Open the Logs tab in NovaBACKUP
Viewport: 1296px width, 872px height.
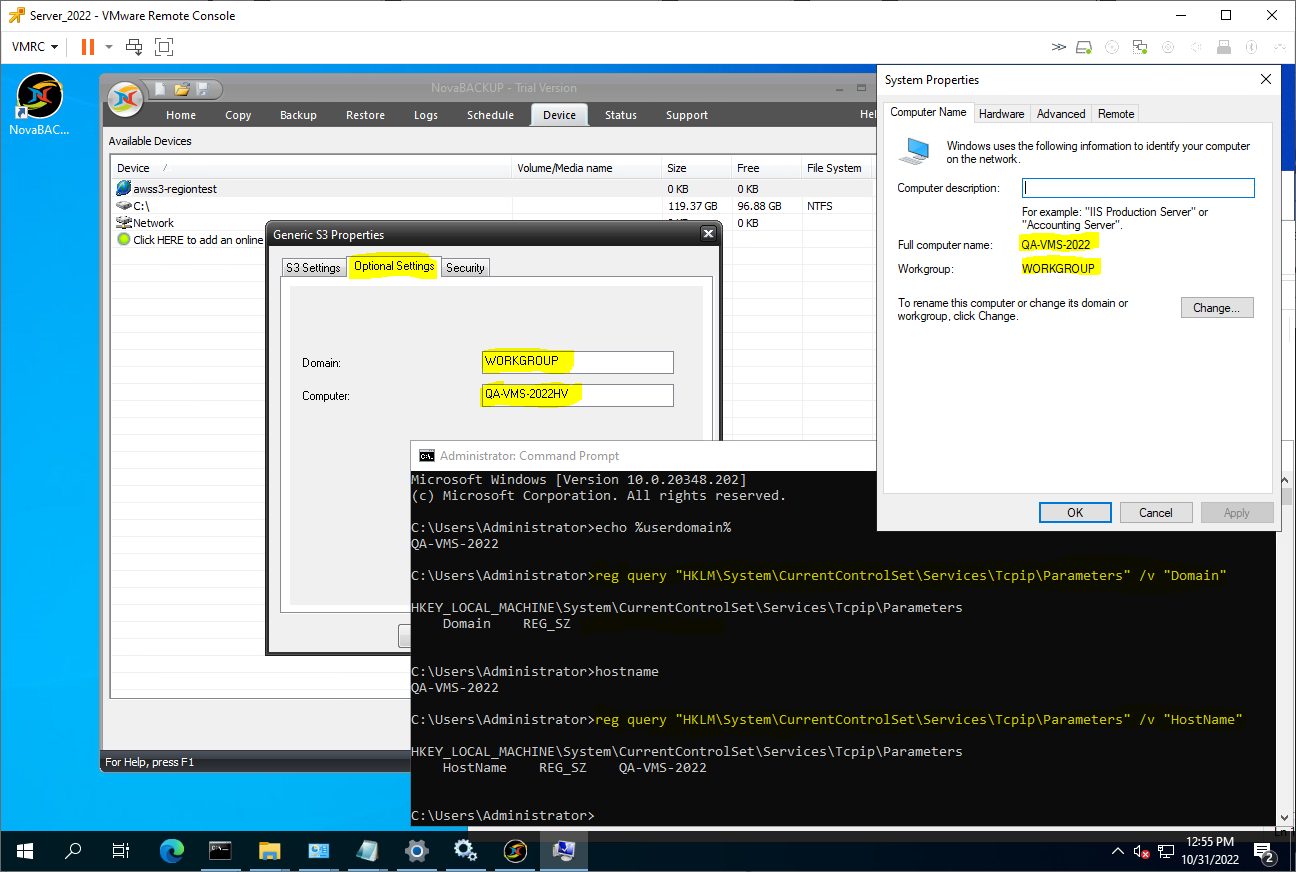pyautogui.click(x=426, y=115)
